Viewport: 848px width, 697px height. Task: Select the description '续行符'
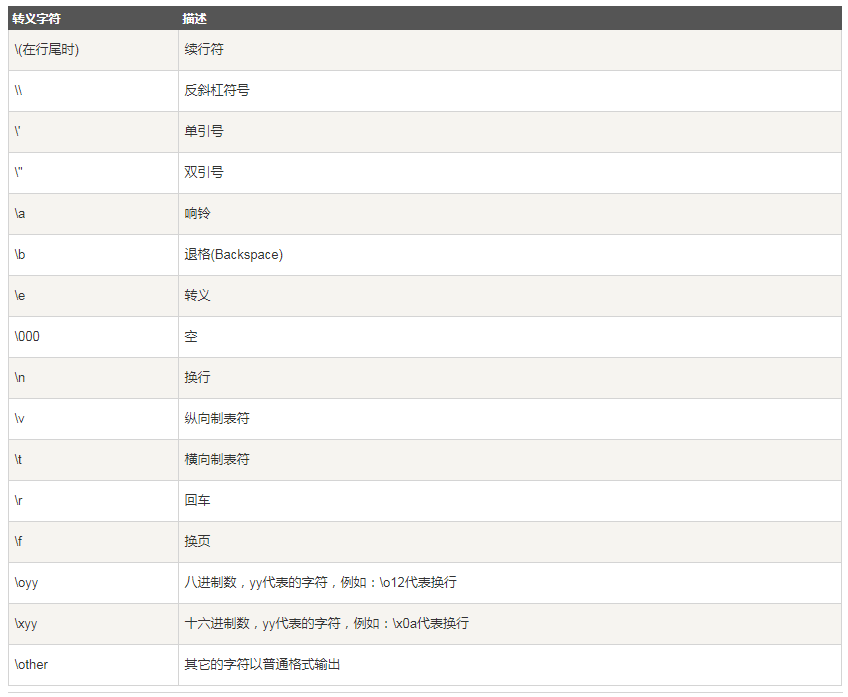(x=204, y=49)
